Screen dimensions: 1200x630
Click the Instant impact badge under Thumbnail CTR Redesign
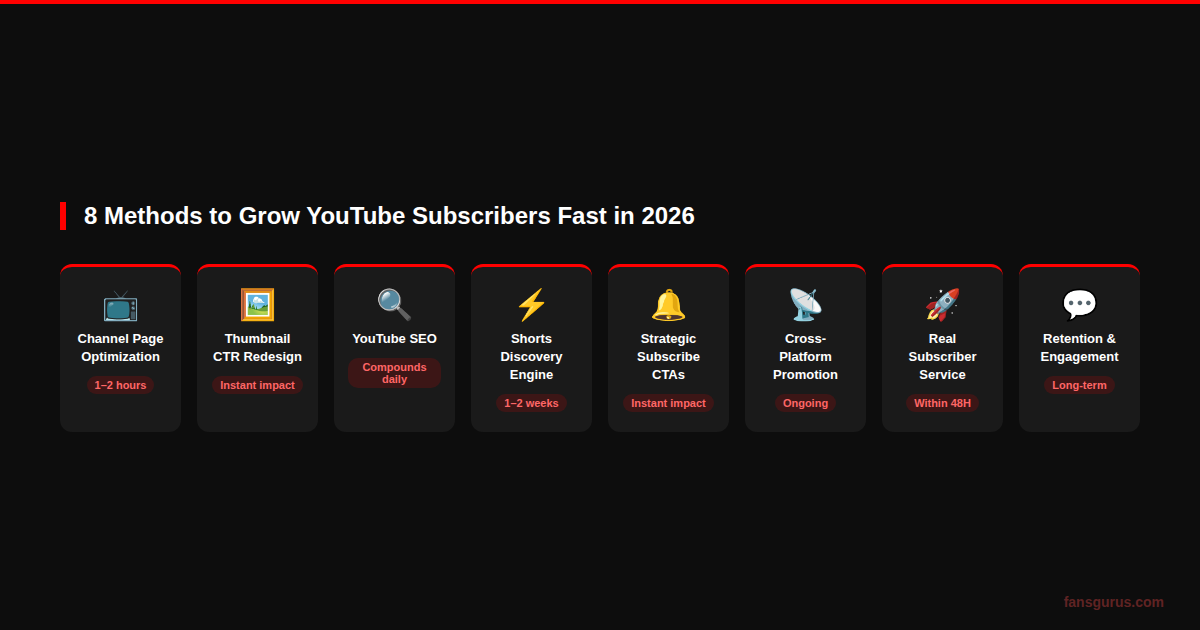point(257,385)
